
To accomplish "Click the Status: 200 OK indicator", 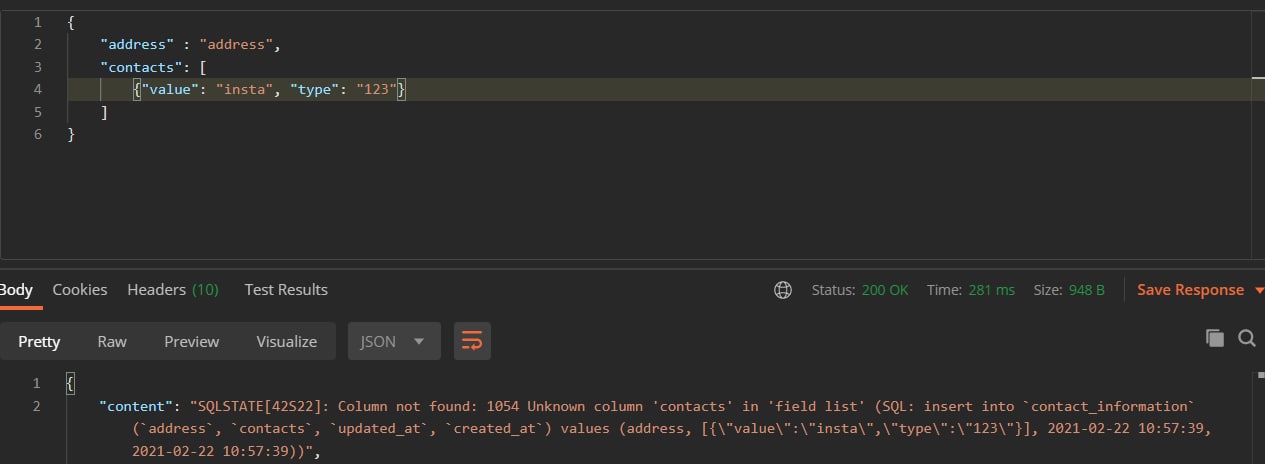I will (860, 290).
